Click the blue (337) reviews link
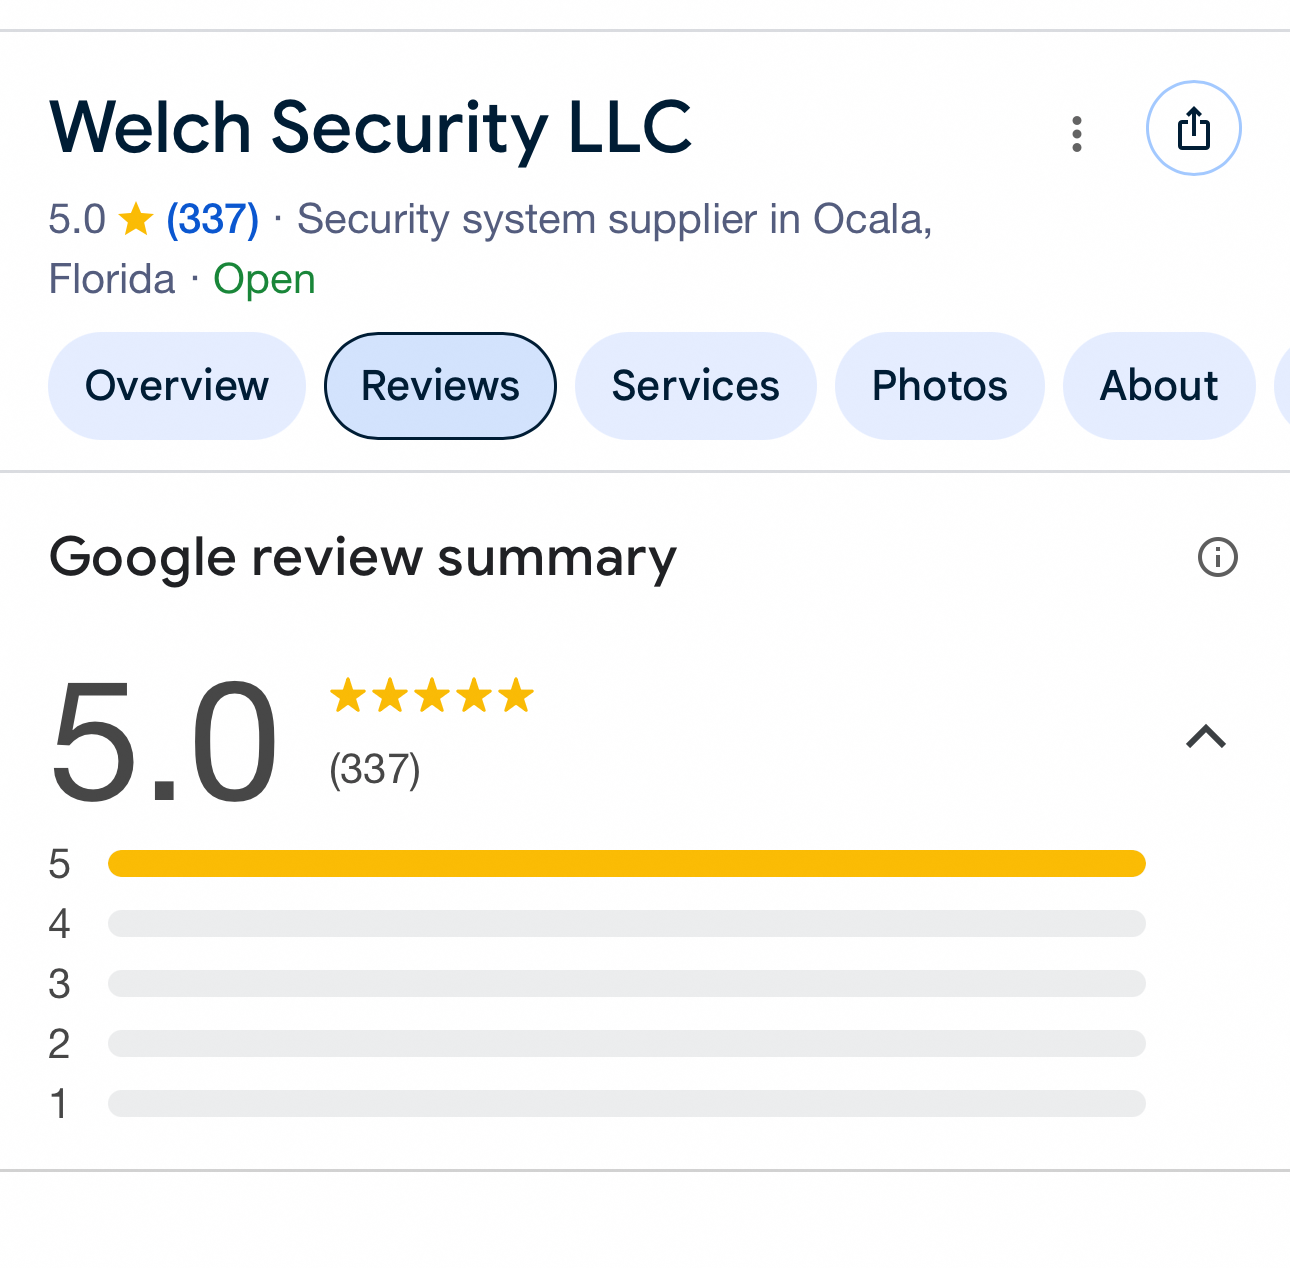The height and width of the screenshot is (1268, 1290). point(212,219)
